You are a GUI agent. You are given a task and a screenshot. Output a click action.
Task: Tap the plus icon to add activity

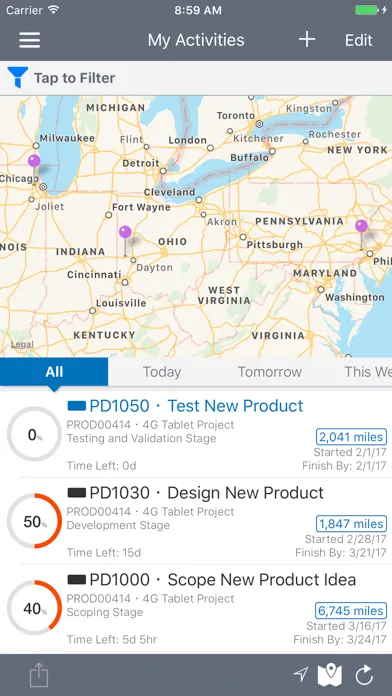tap(307, 40)
